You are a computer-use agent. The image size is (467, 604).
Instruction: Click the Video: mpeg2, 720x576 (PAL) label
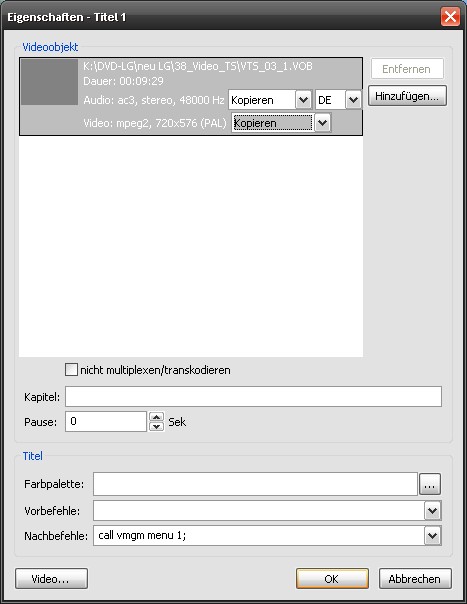(x=155, y=123)
